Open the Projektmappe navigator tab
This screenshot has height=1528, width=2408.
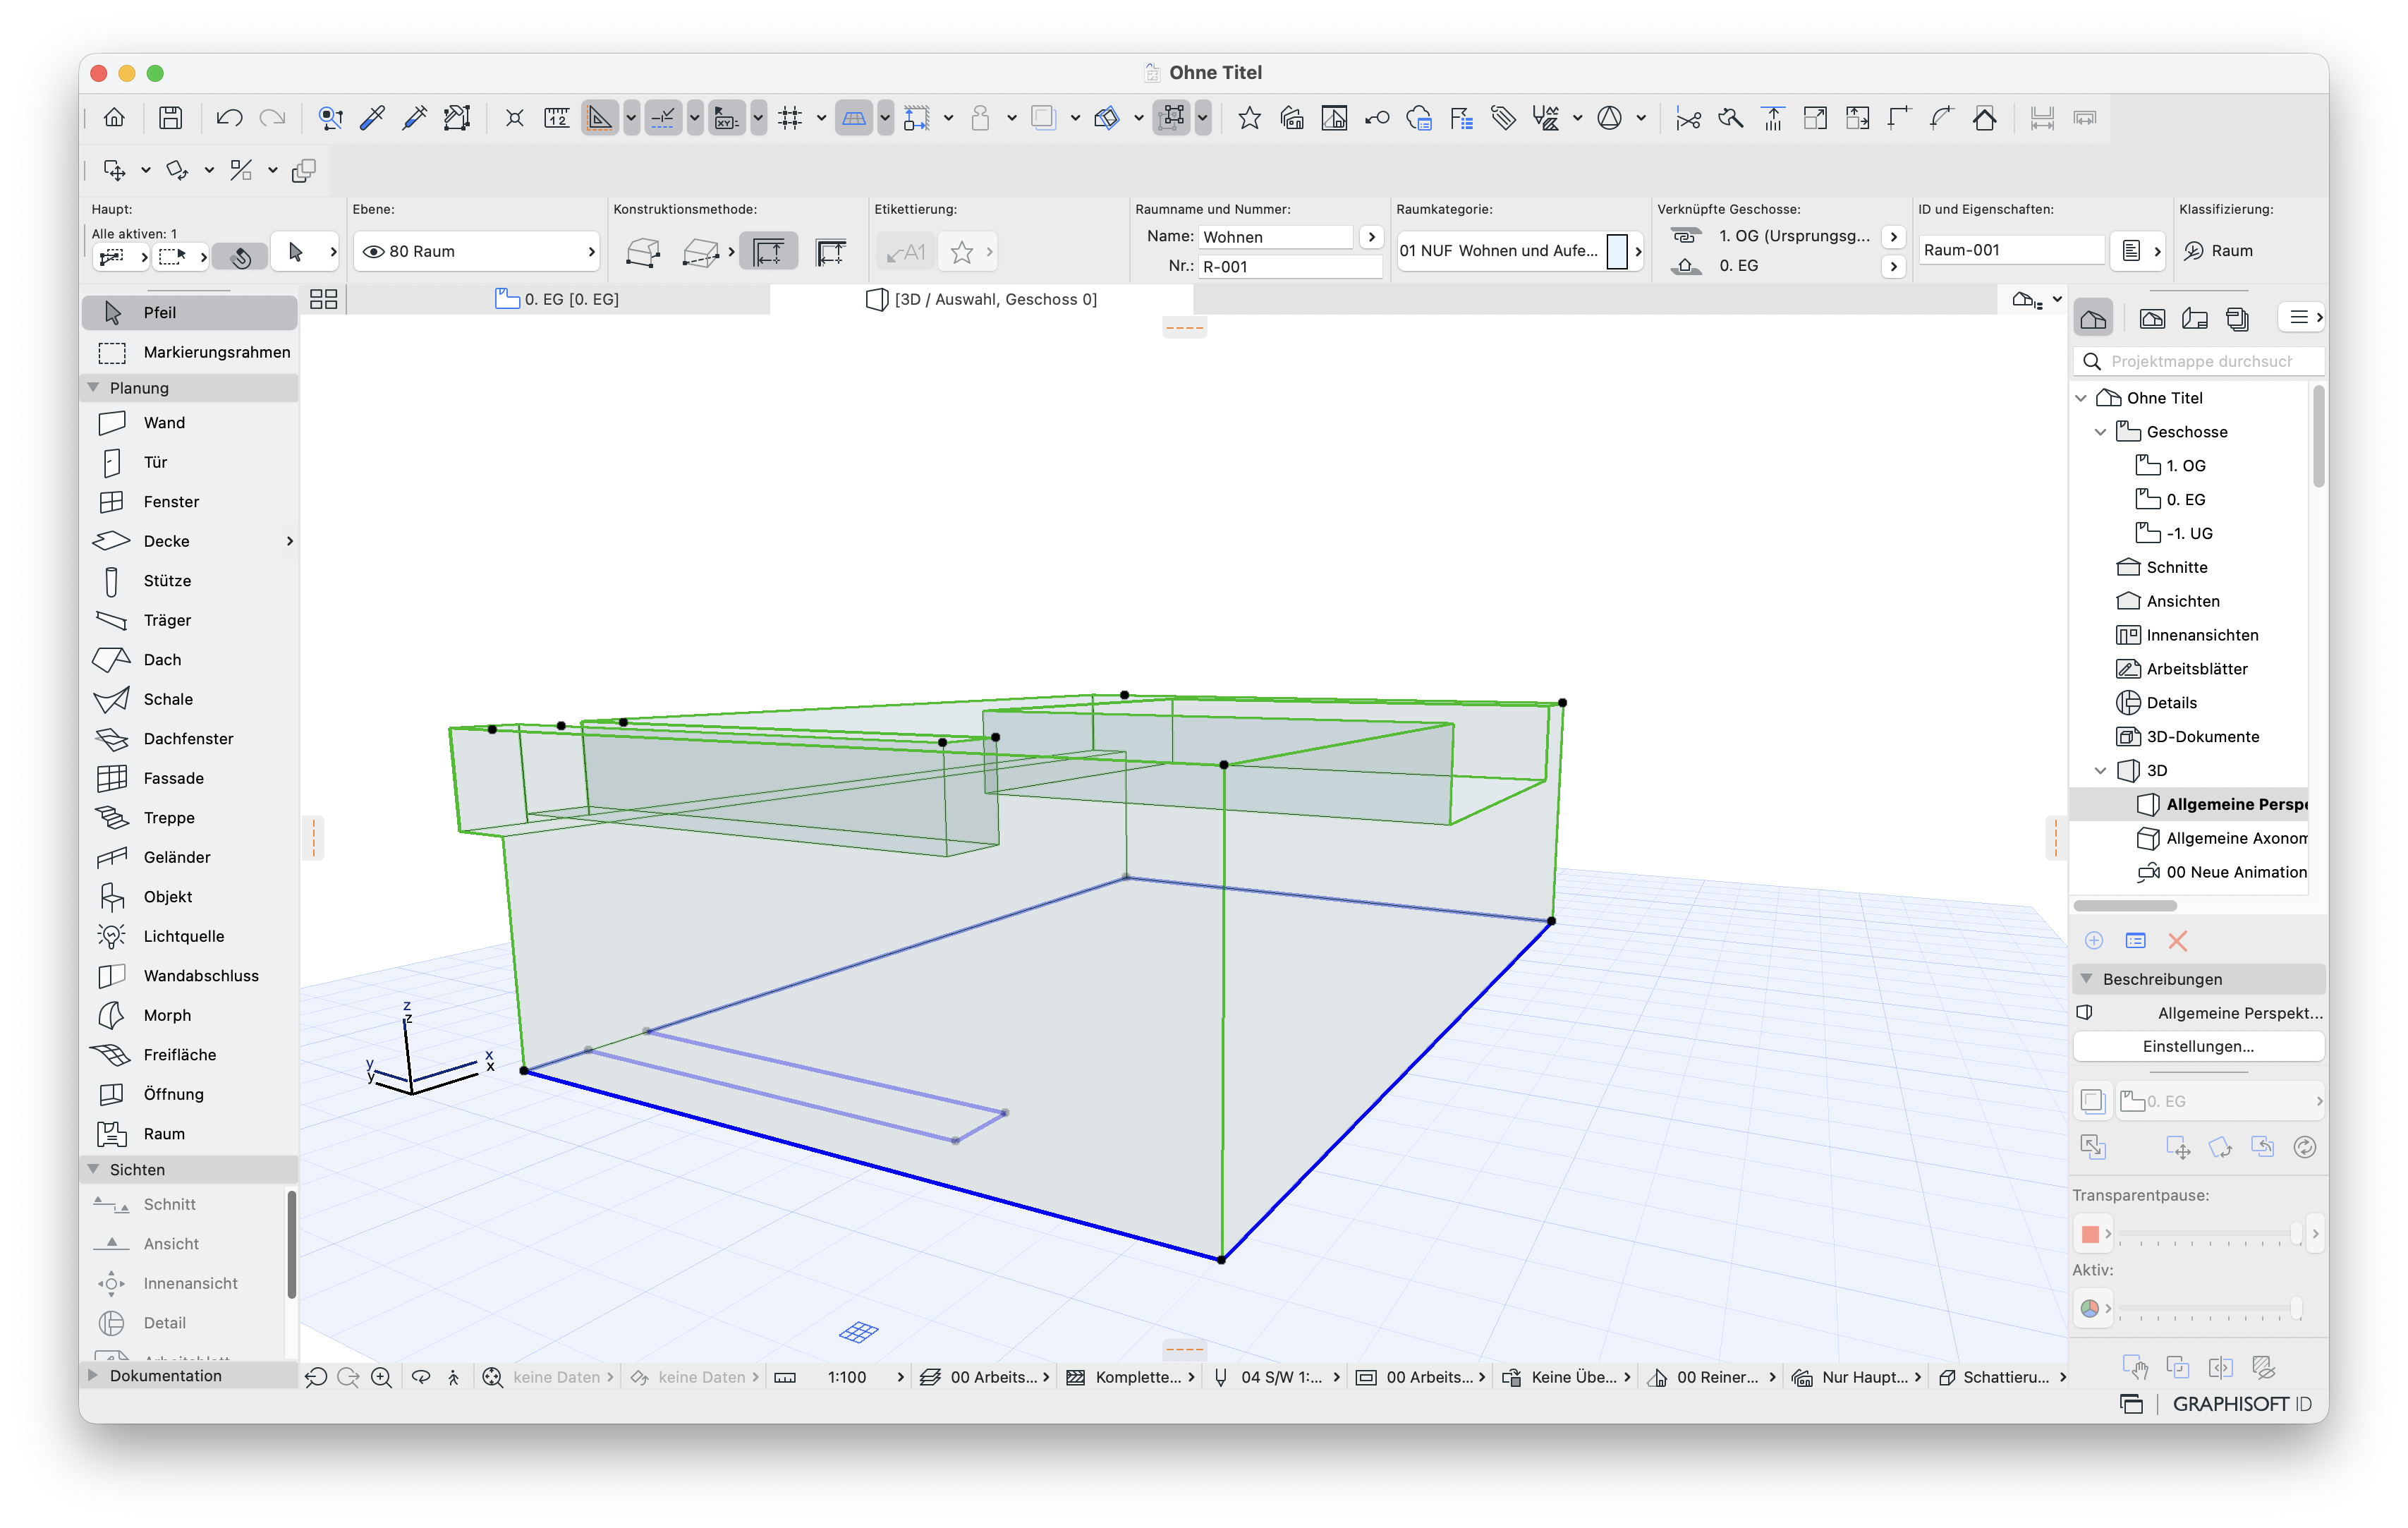click(x=2093, y=318)
